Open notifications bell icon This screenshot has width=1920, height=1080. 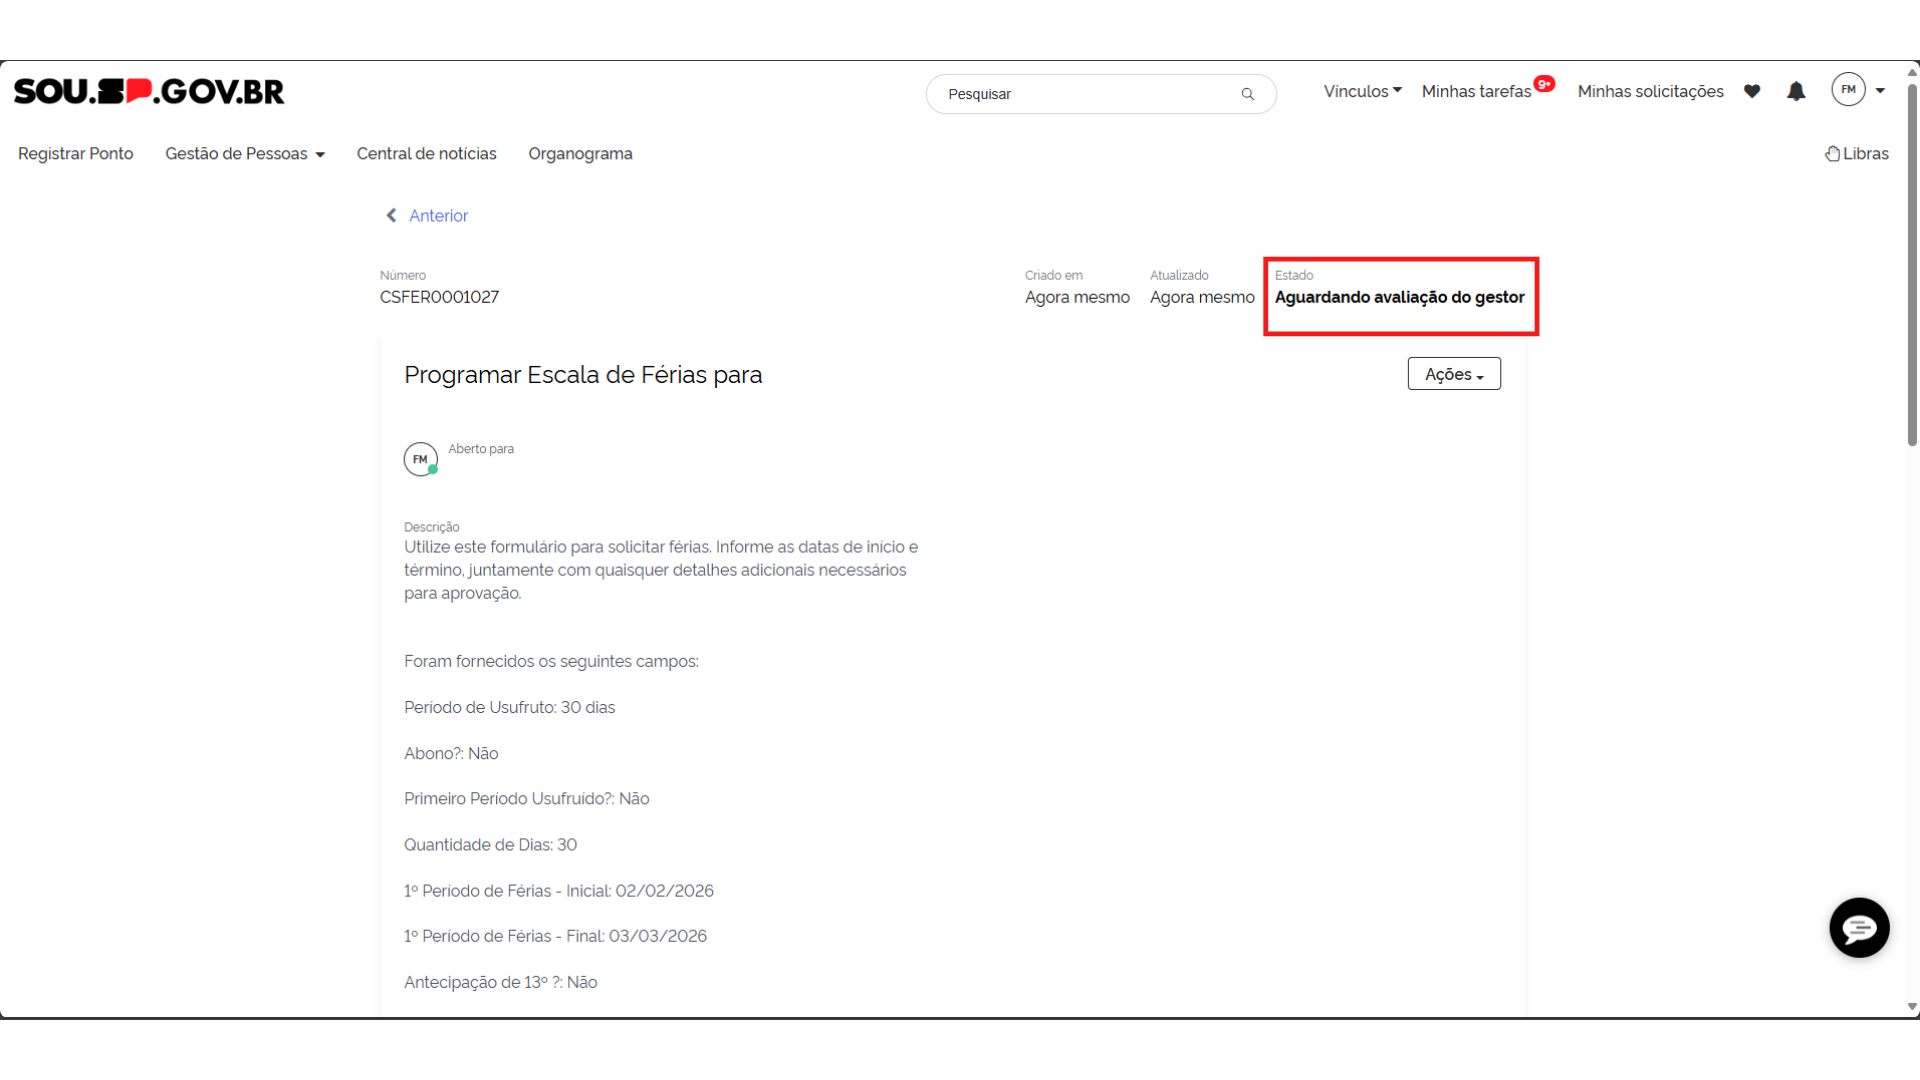tap(1796, 91)
